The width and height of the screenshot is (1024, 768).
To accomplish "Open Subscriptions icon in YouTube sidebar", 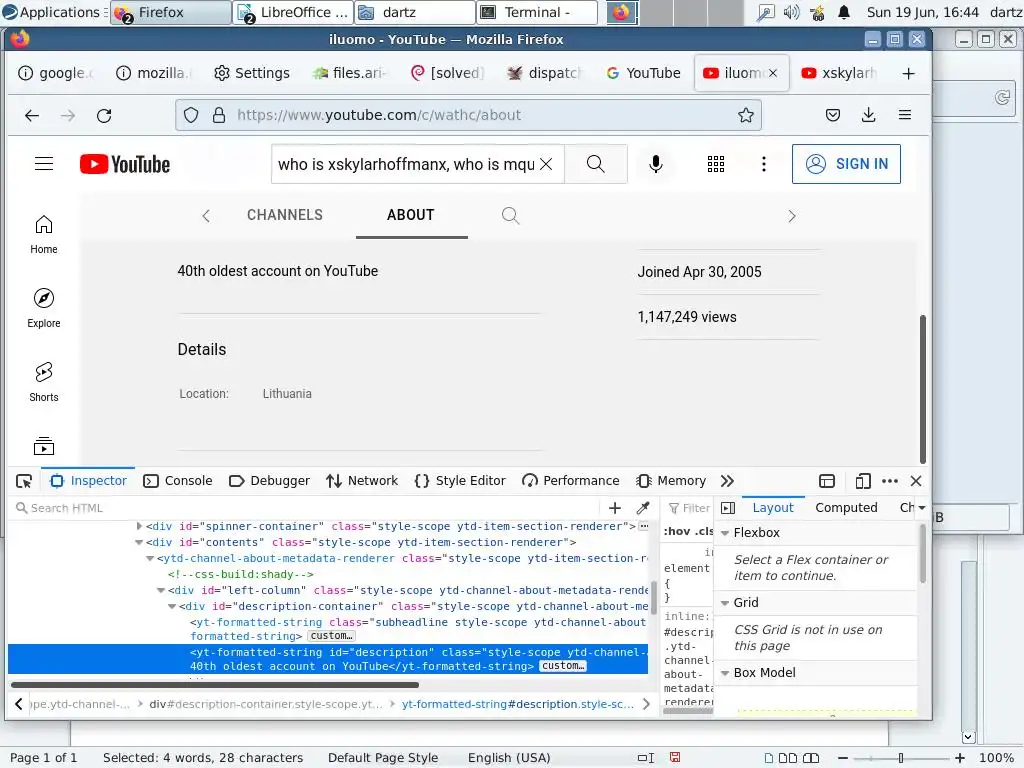I will 44,446.
